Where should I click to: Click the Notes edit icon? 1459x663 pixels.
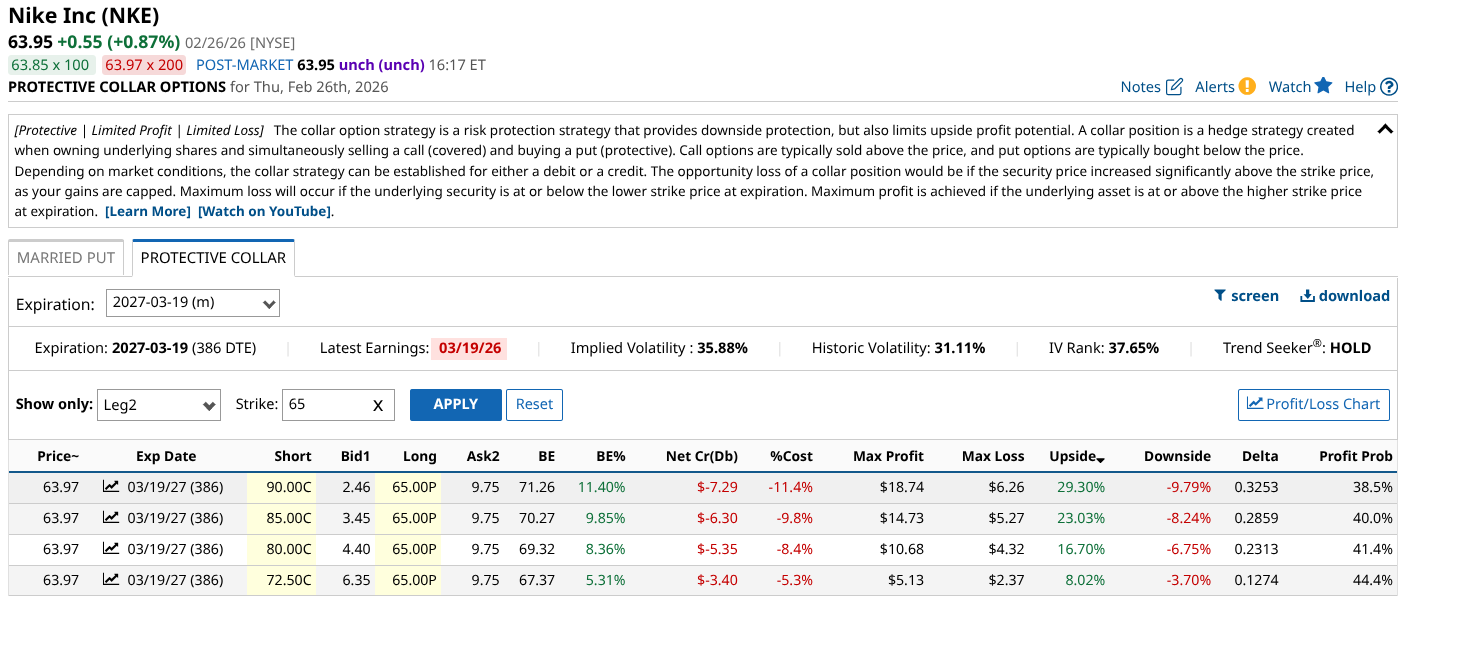(1175, 87)
